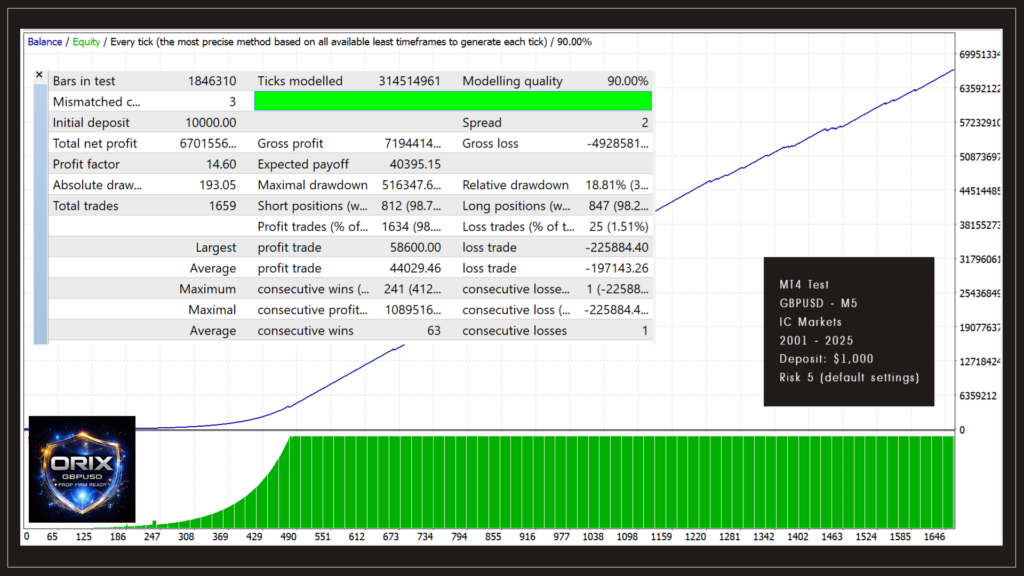
Task: Click the "Deposit: $1,000" line
Action: 826,359
